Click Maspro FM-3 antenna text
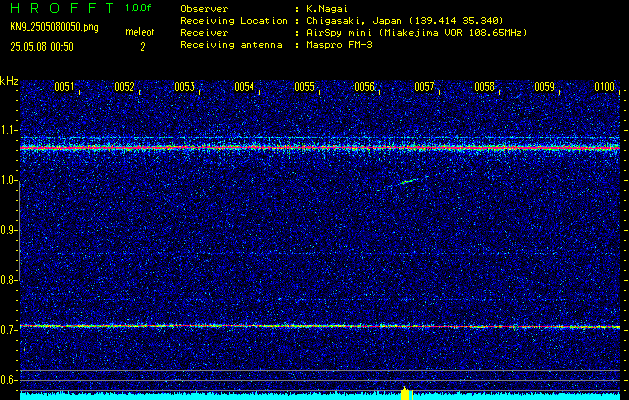Screen dimensions: 629x400 tap(339, 45)
